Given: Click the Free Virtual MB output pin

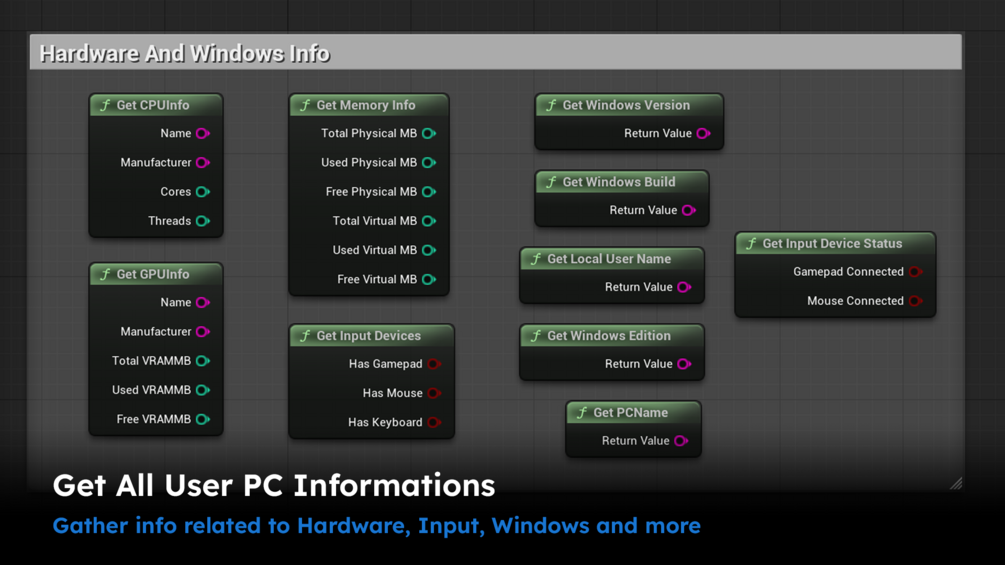Looking at the screenshot, I should coord(429,279).
